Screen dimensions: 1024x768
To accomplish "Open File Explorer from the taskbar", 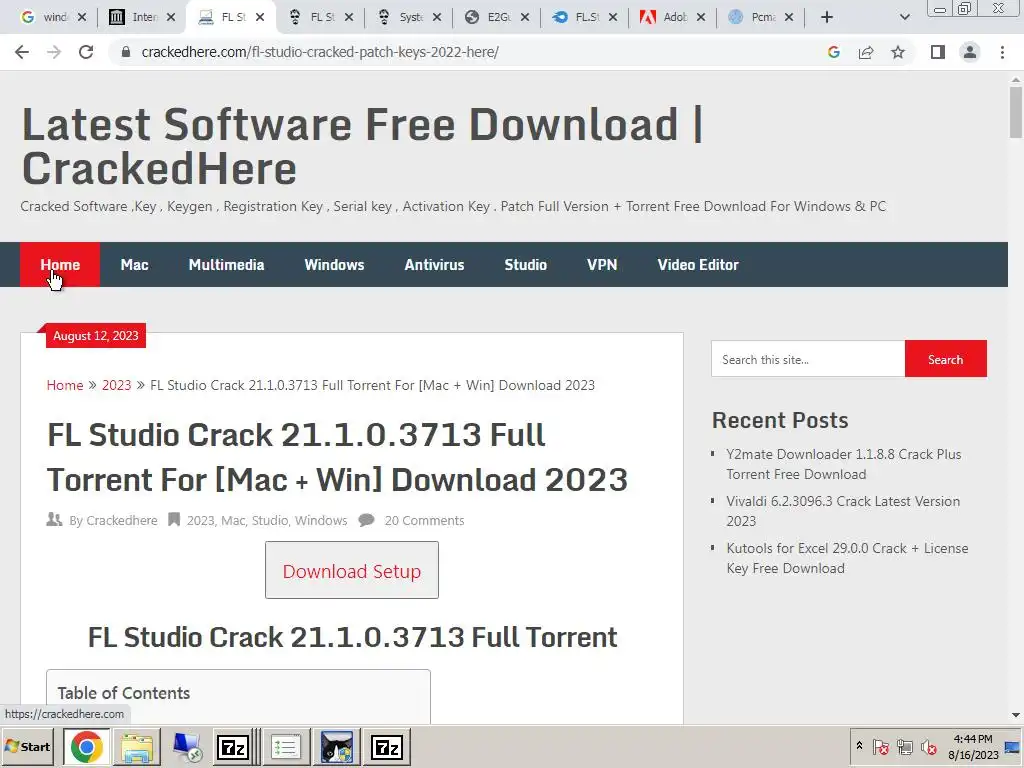I will [x=137, y=747].
